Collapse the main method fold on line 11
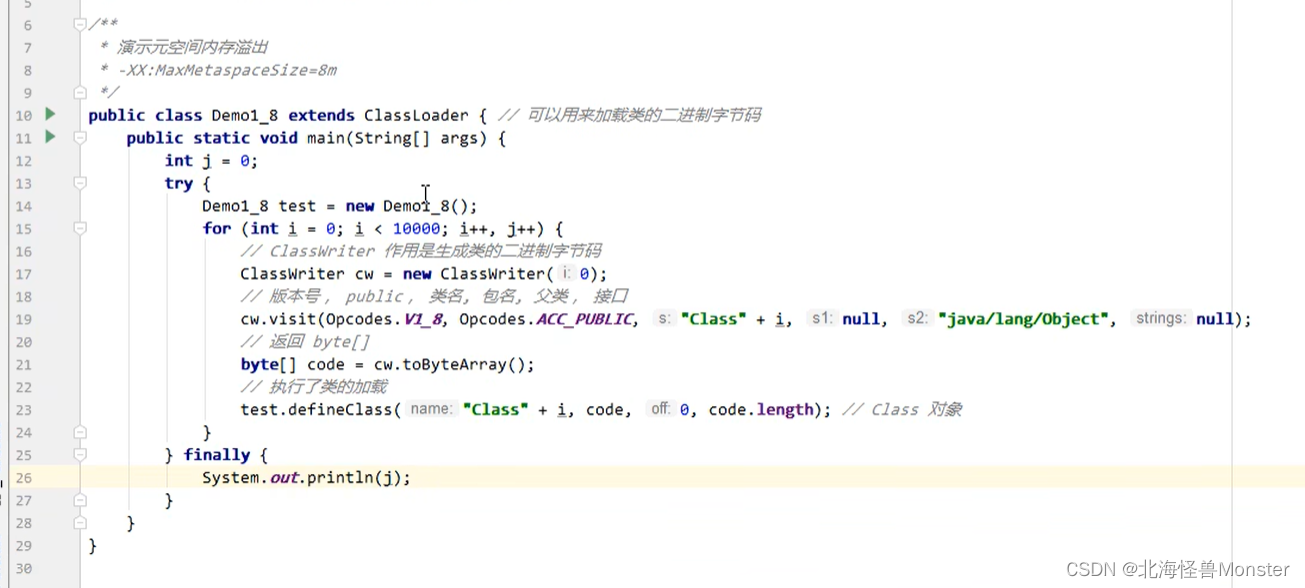Viewport: 1305px width, 588px height. pos(79,138)
